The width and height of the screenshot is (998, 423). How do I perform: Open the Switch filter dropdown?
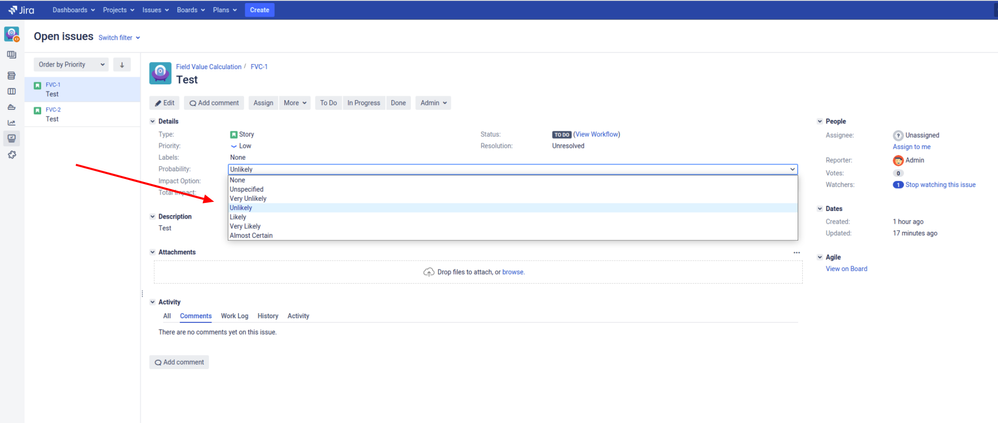tap(119, 38)
